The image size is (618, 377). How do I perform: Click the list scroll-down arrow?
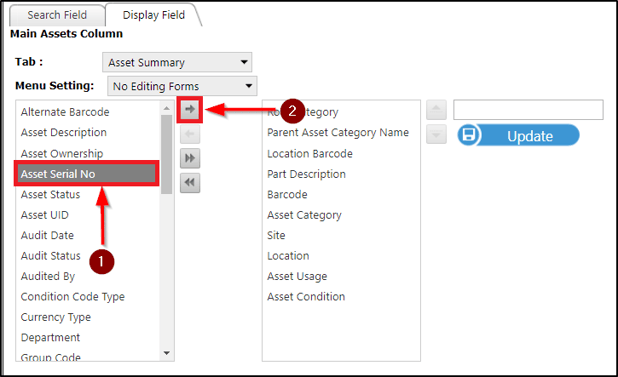[x=167, y=353]
